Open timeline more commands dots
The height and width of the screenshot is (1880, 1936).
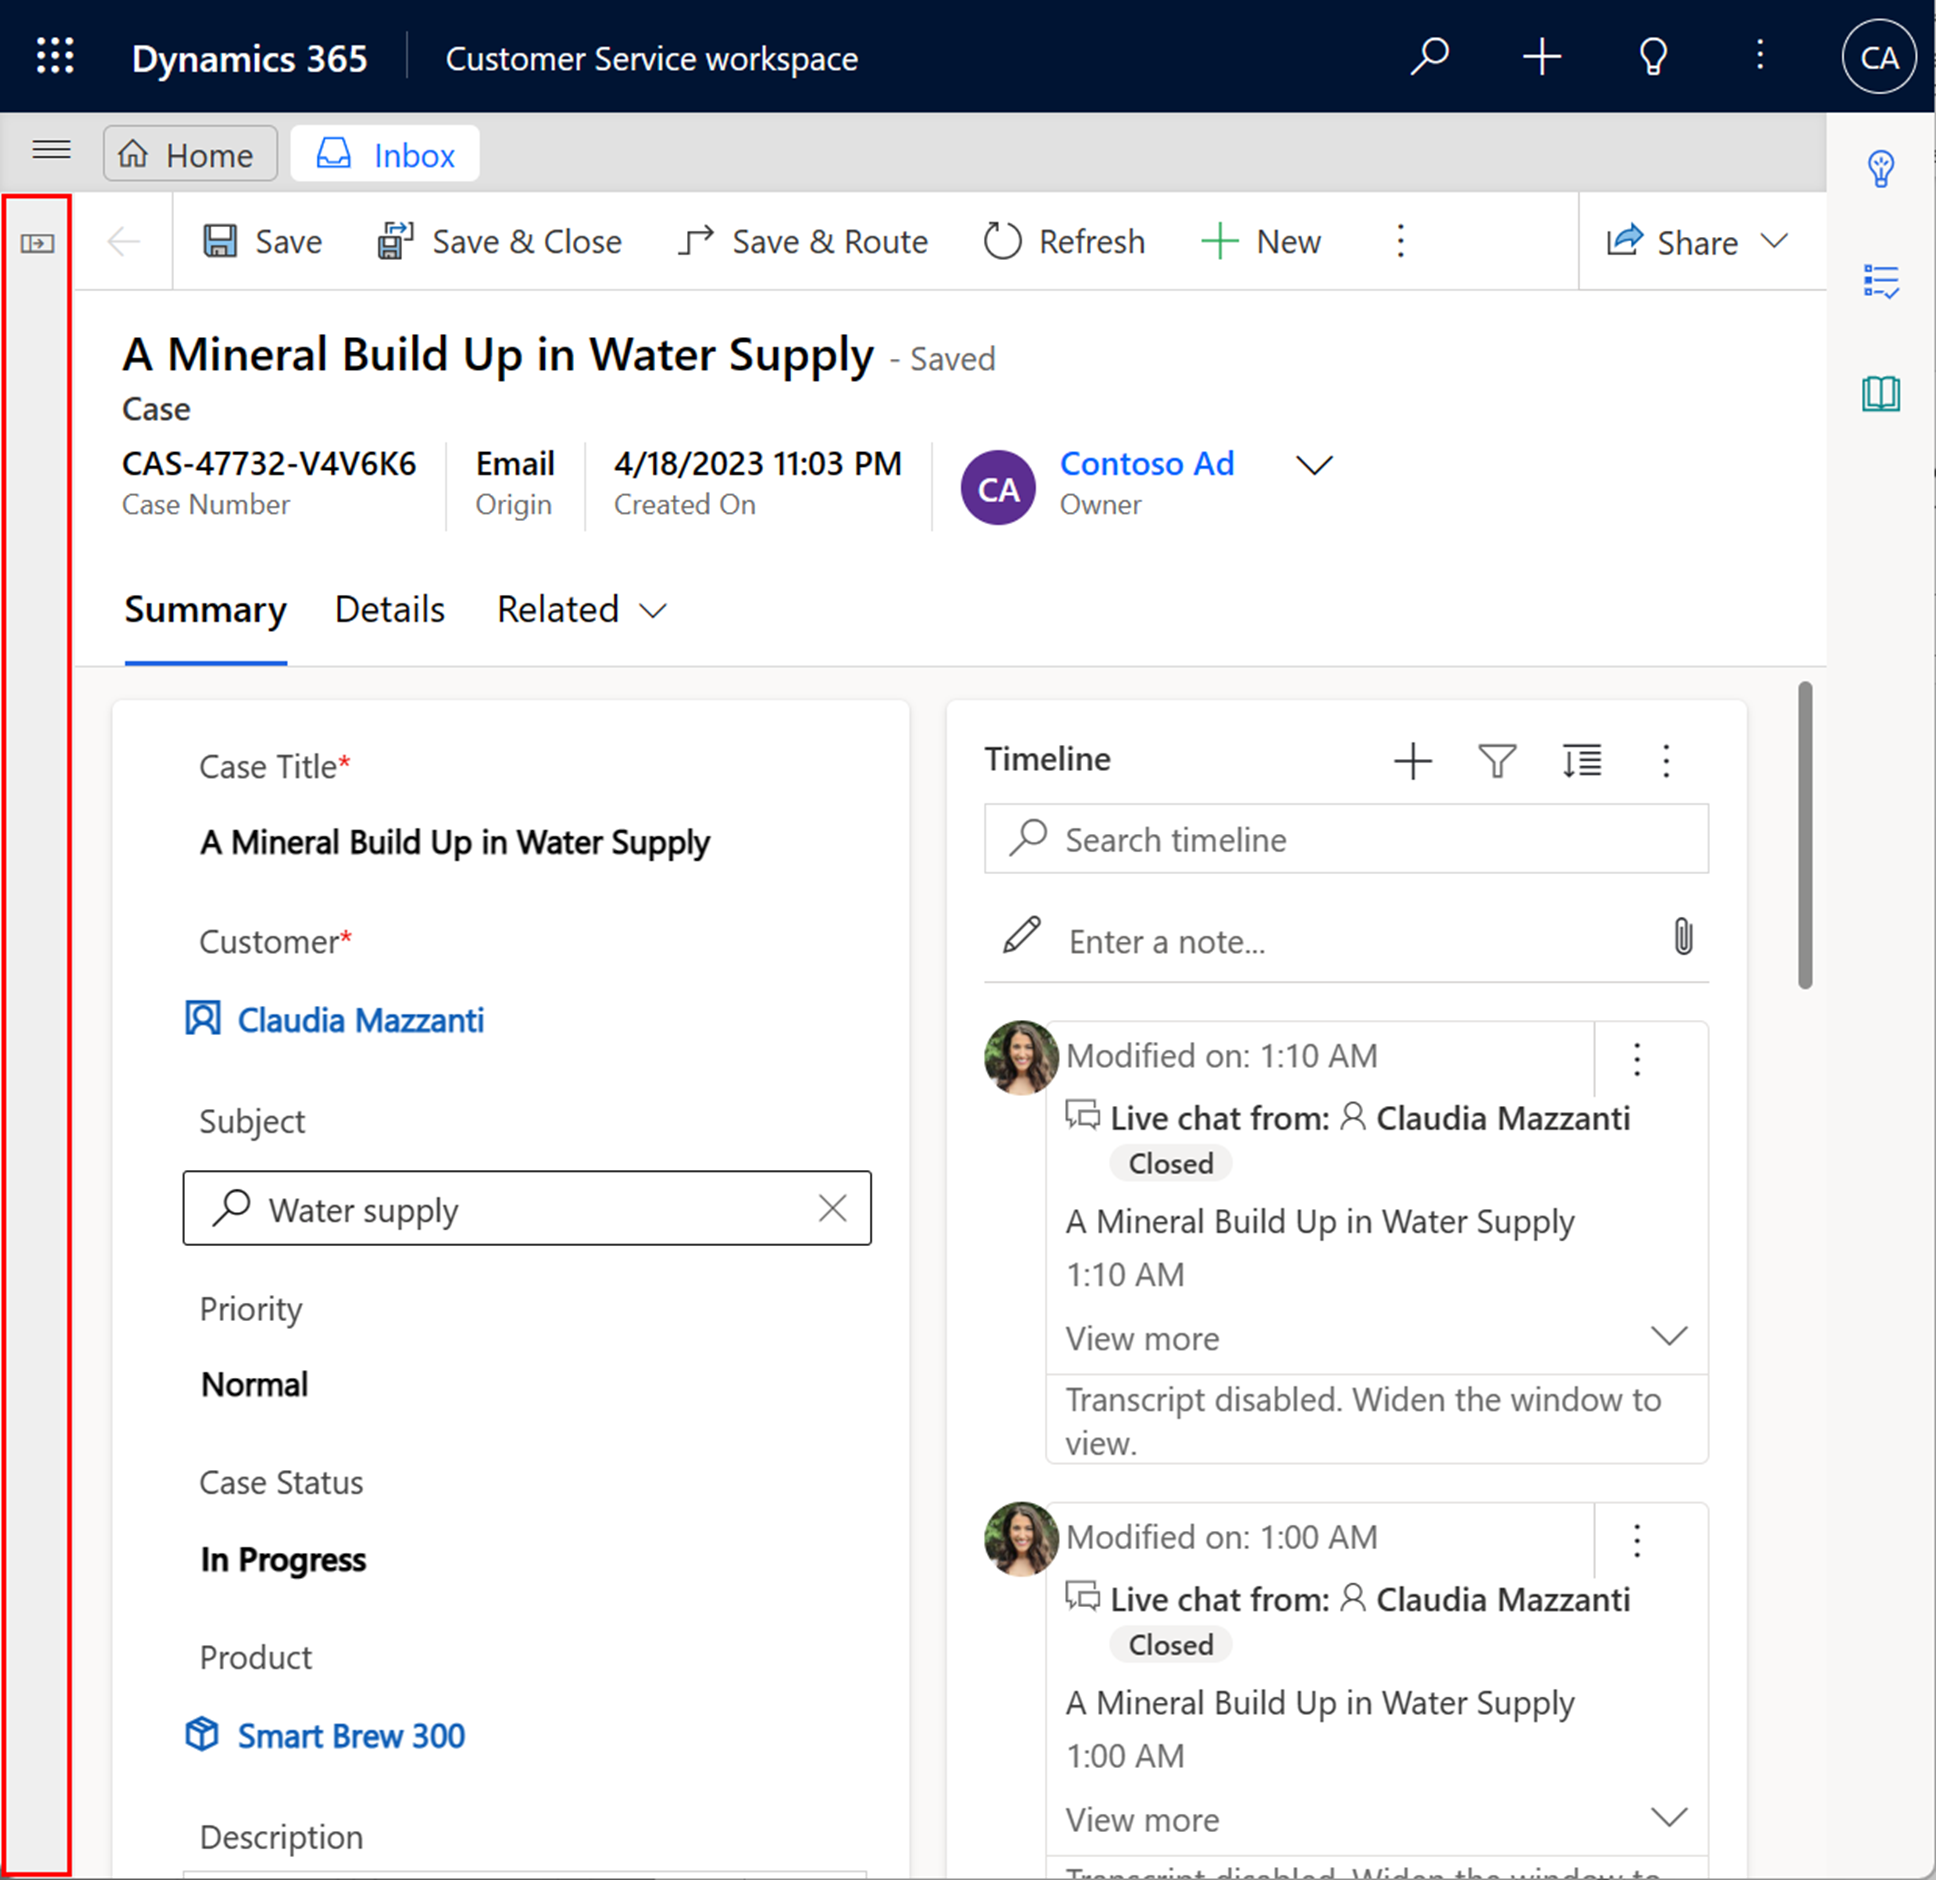coord(1665,761)
